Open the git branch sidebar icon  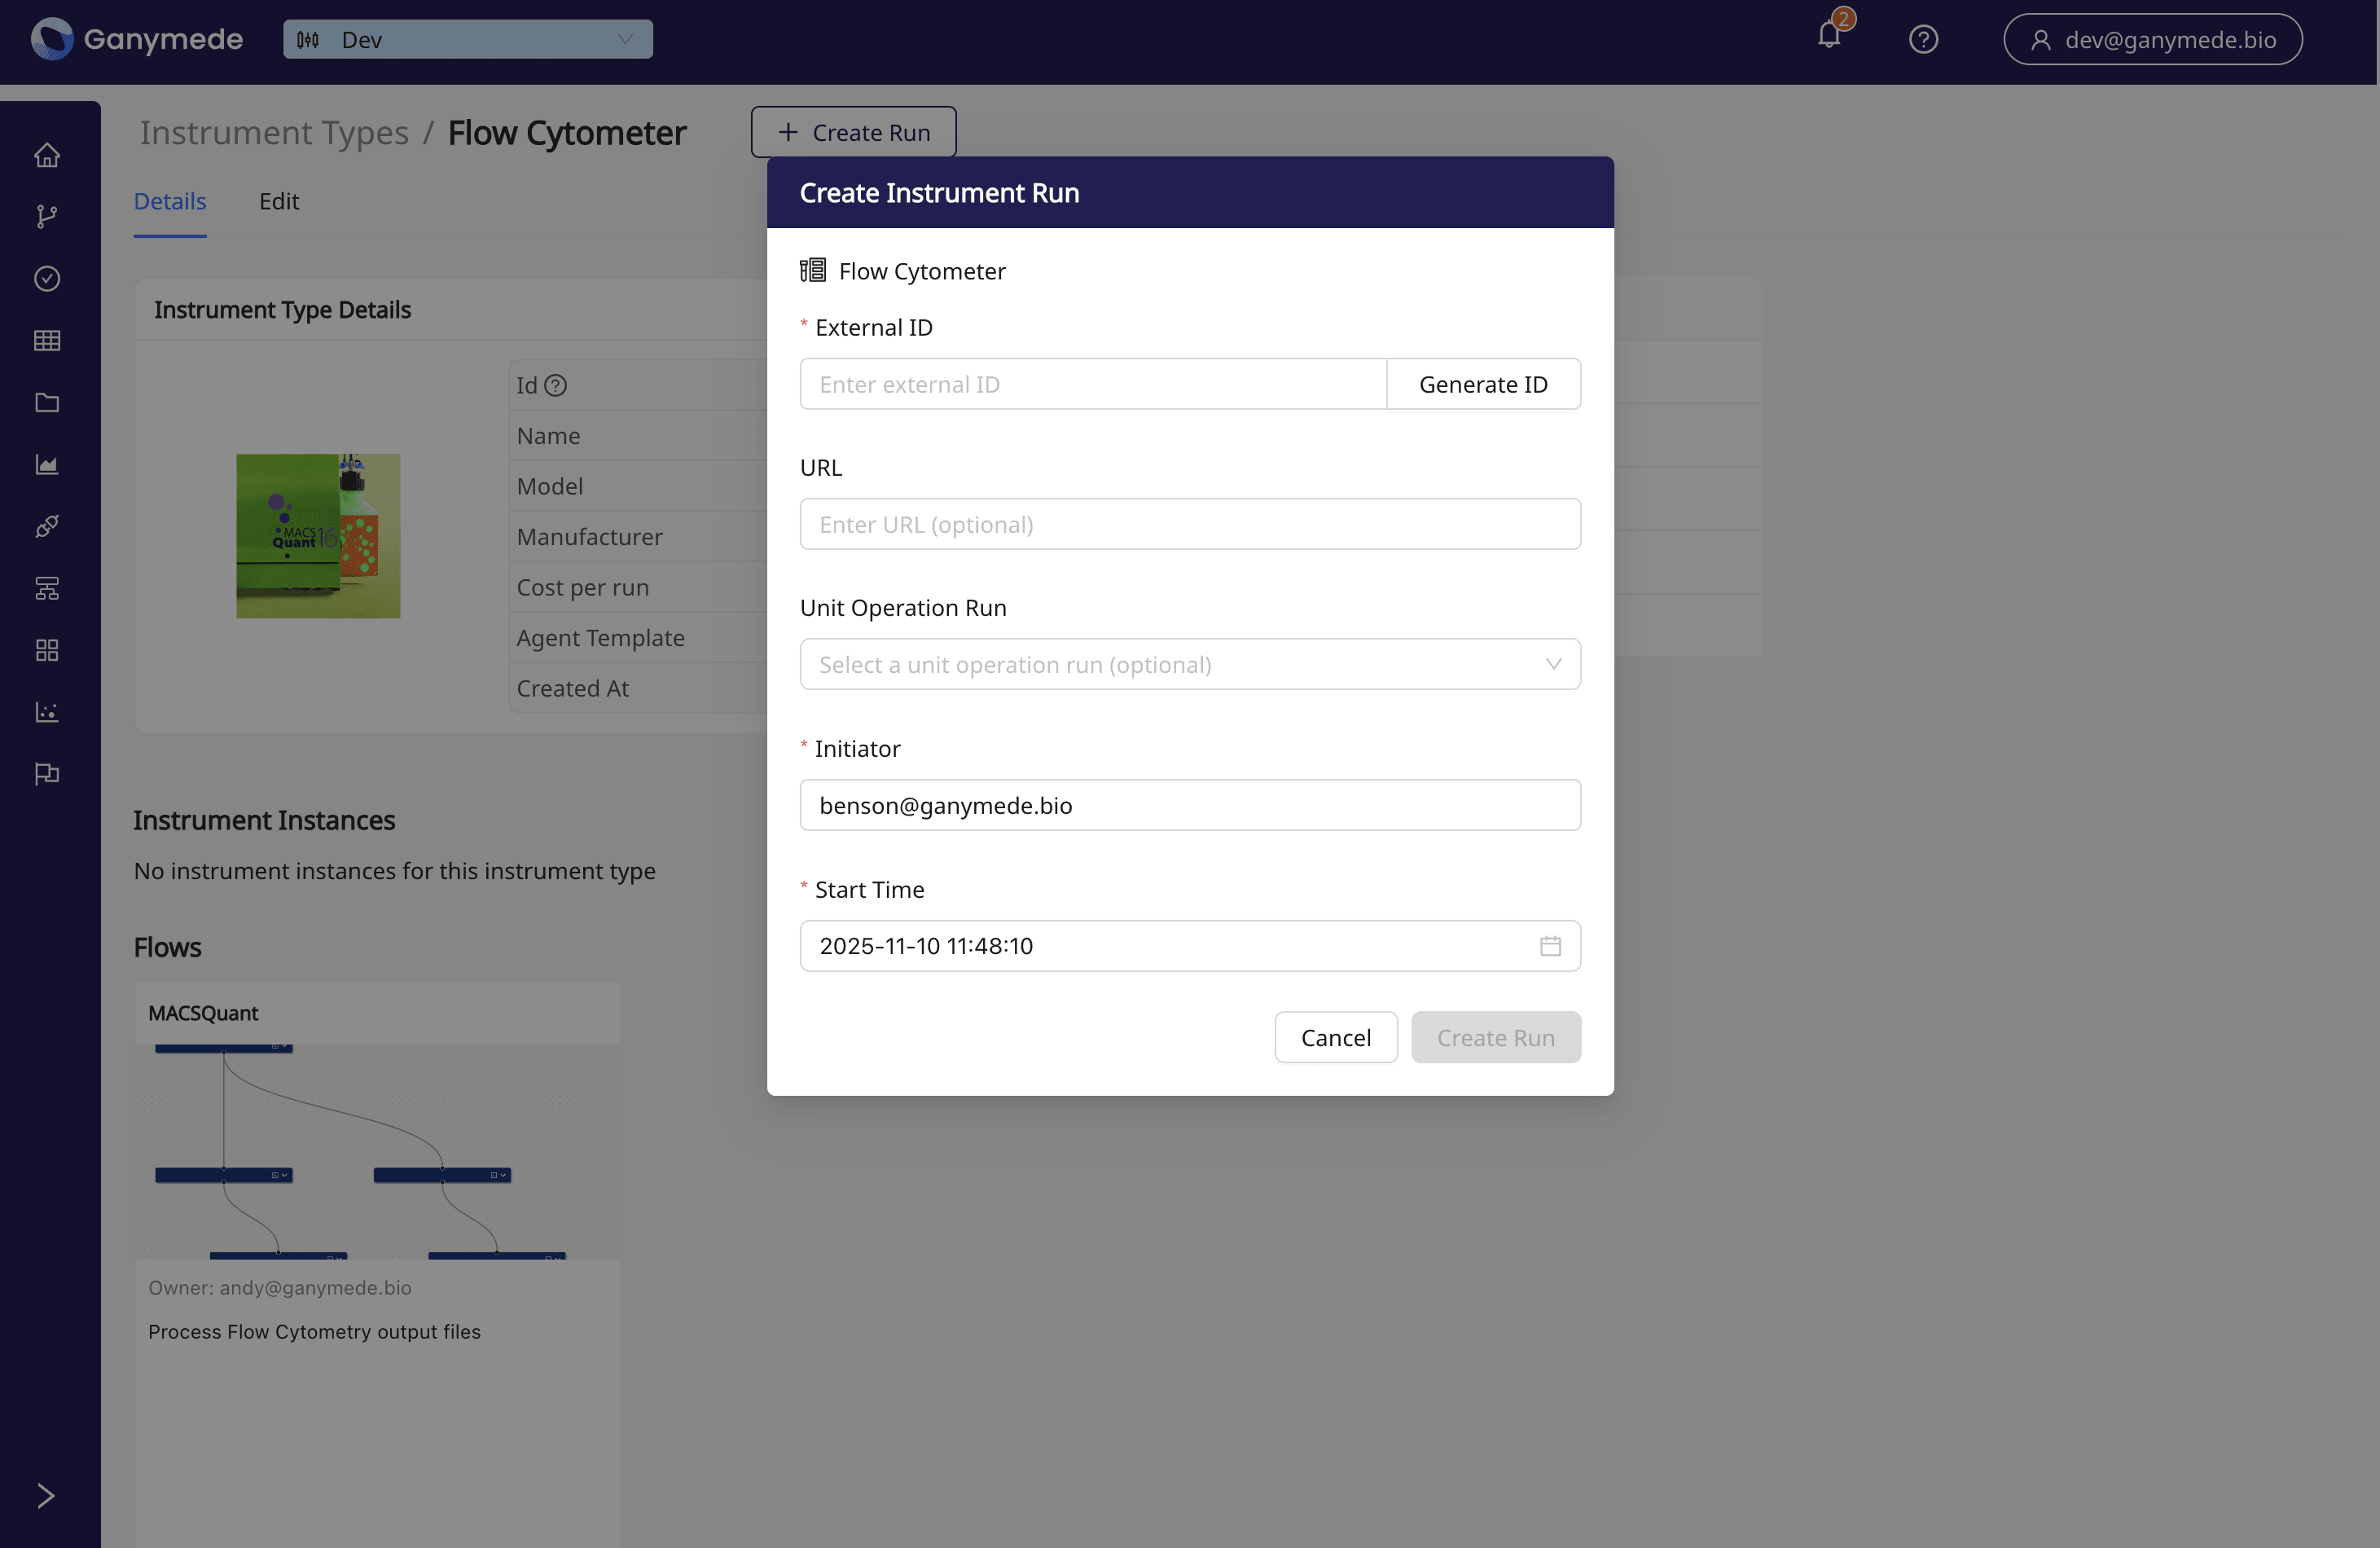pos(47,216)
